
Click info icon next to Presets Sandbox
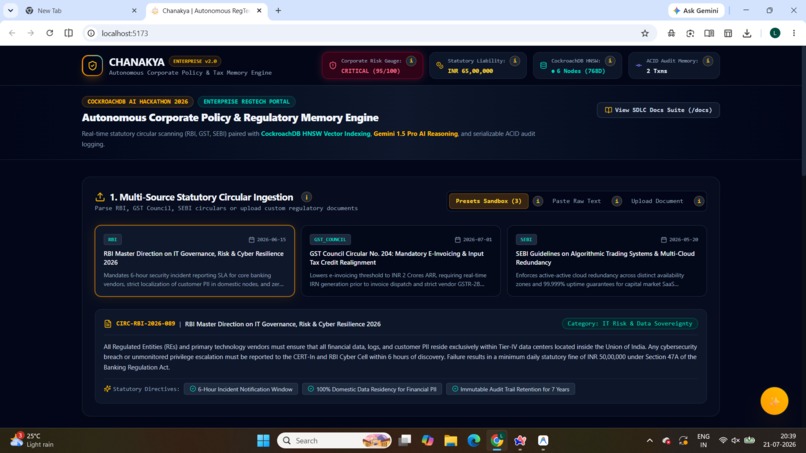click(x=538, y=201)
